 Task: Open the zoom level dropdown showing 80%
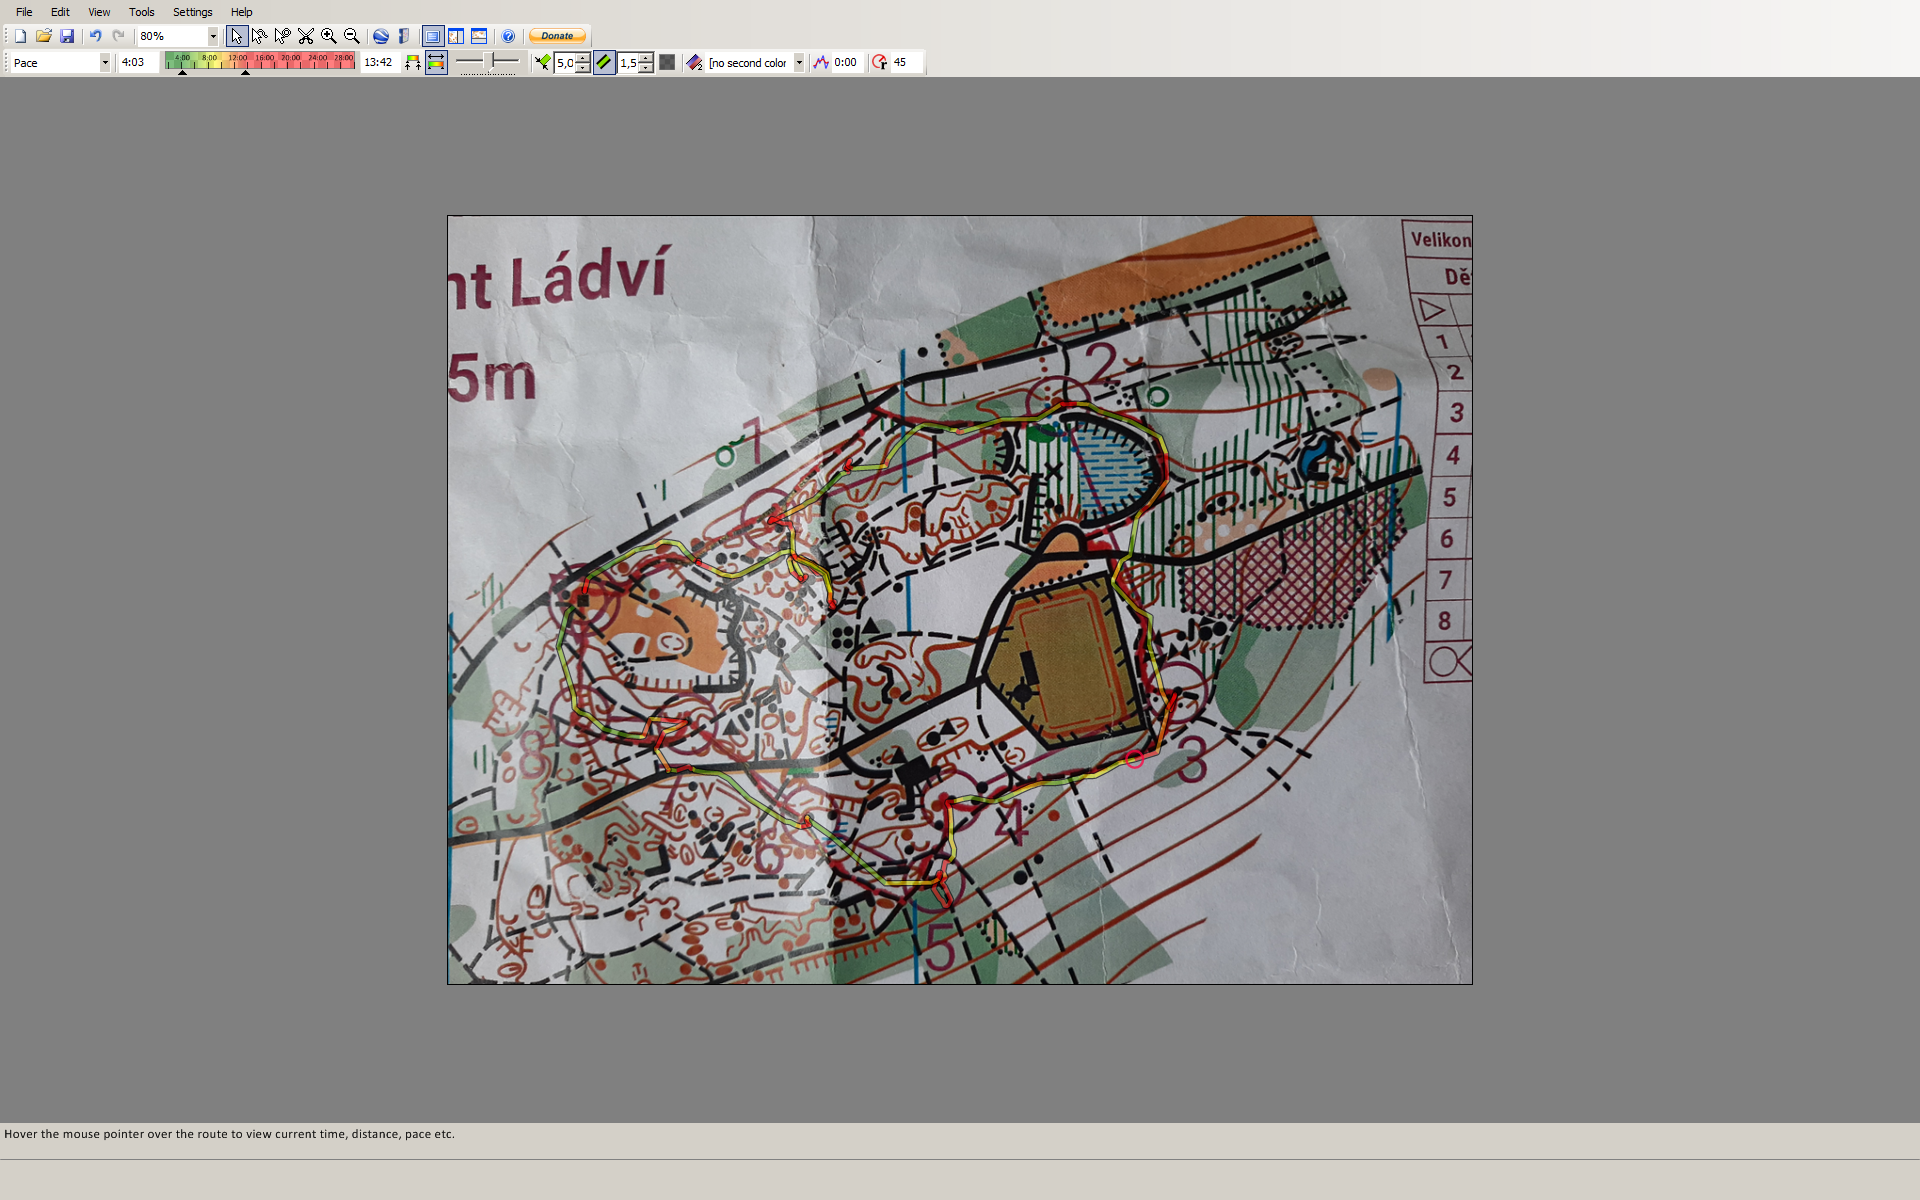[x=213, y=36]
